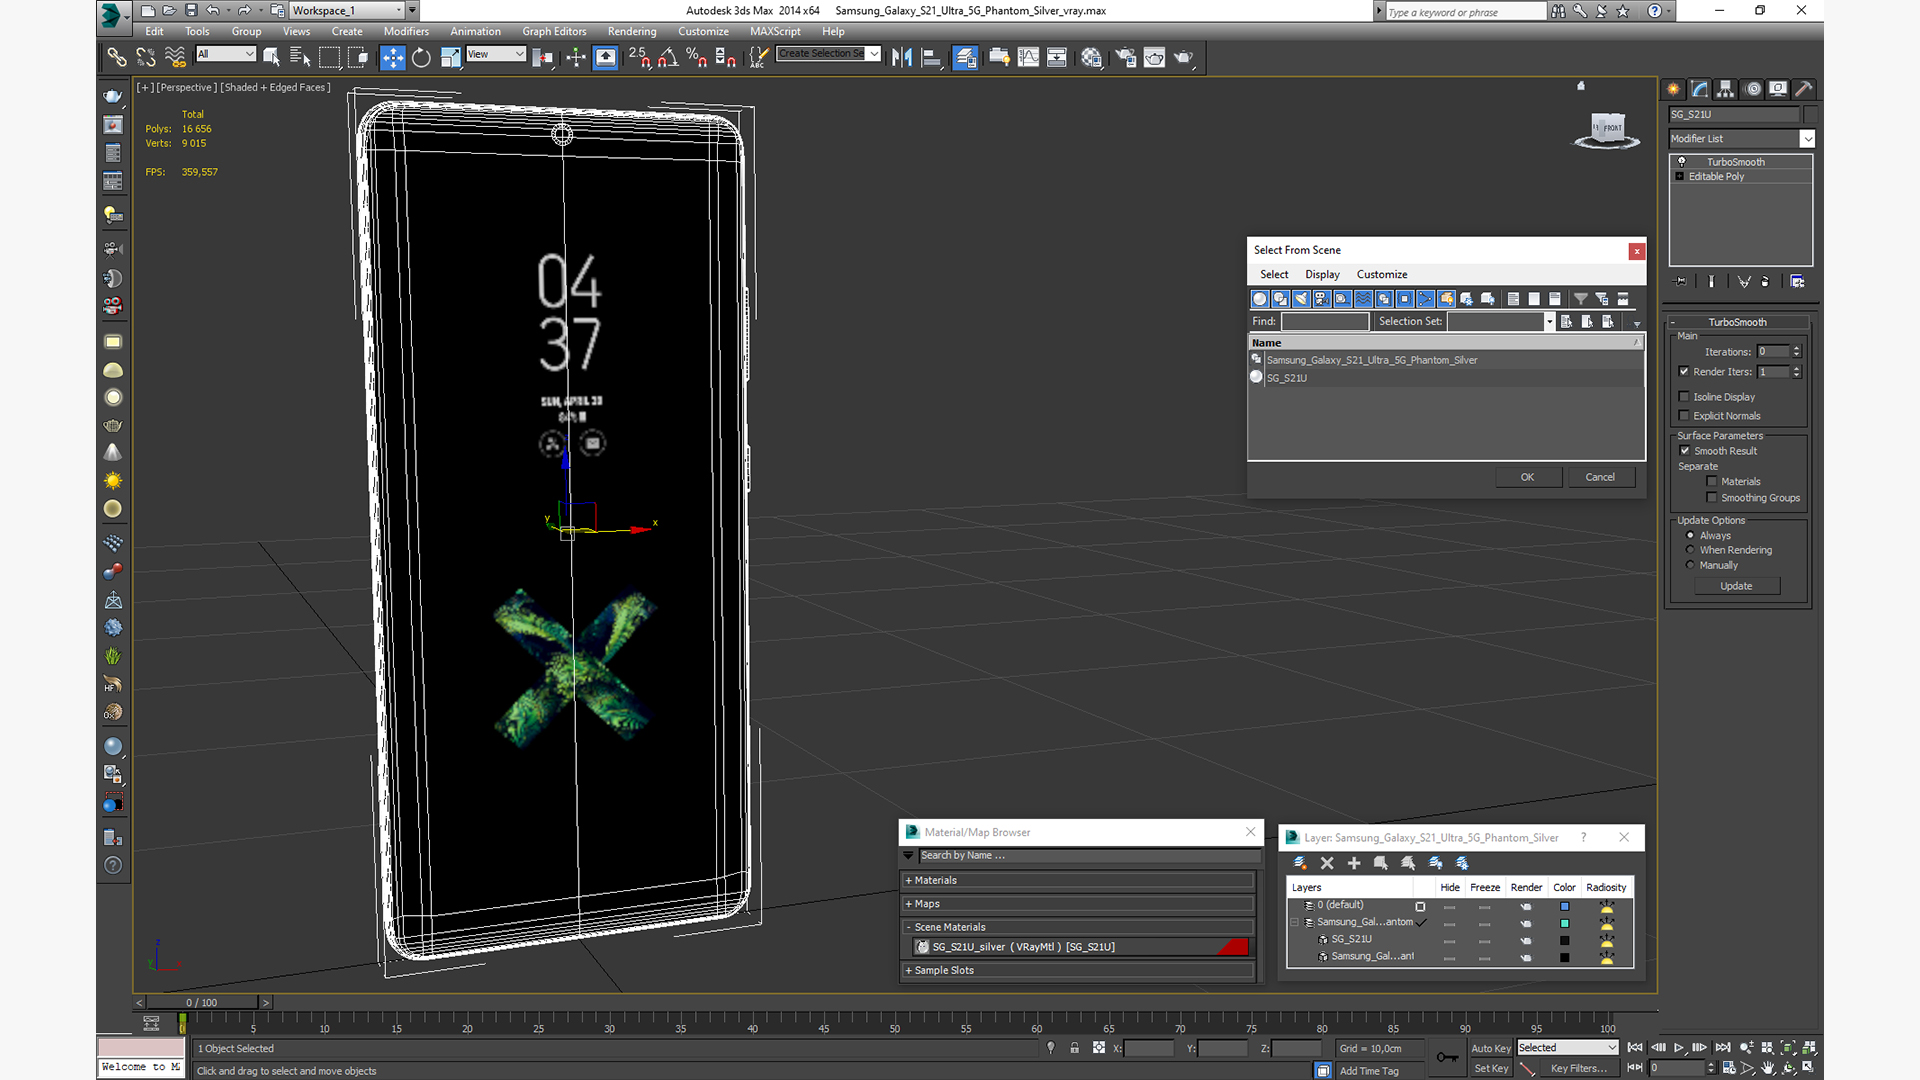Open the Utilities panel hammer icon
Screen dimensions: 1920x1080
(x=1803, y=89)
